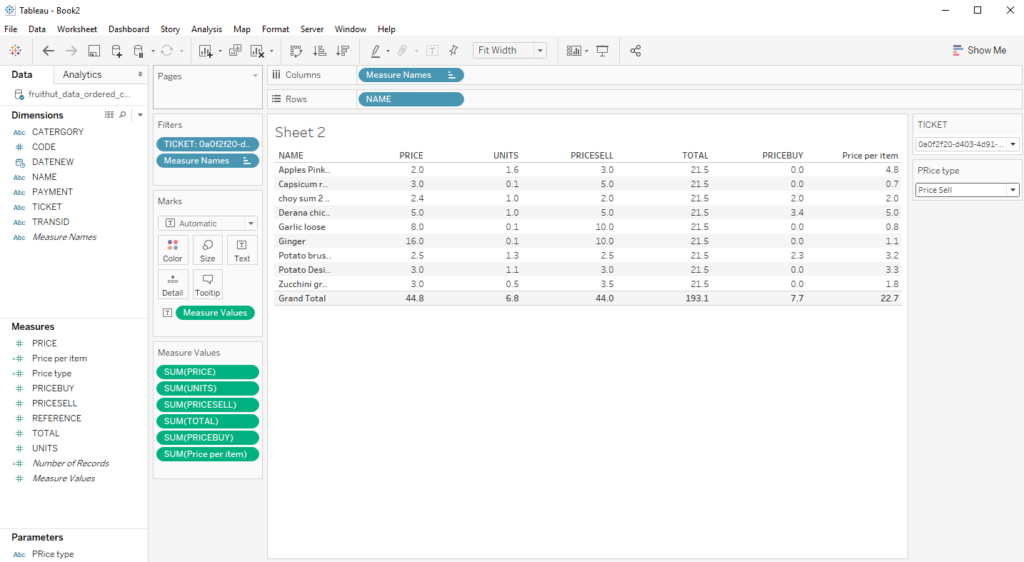Open the Color marks card
The image size is (1024, 562).
pos(172,249)
